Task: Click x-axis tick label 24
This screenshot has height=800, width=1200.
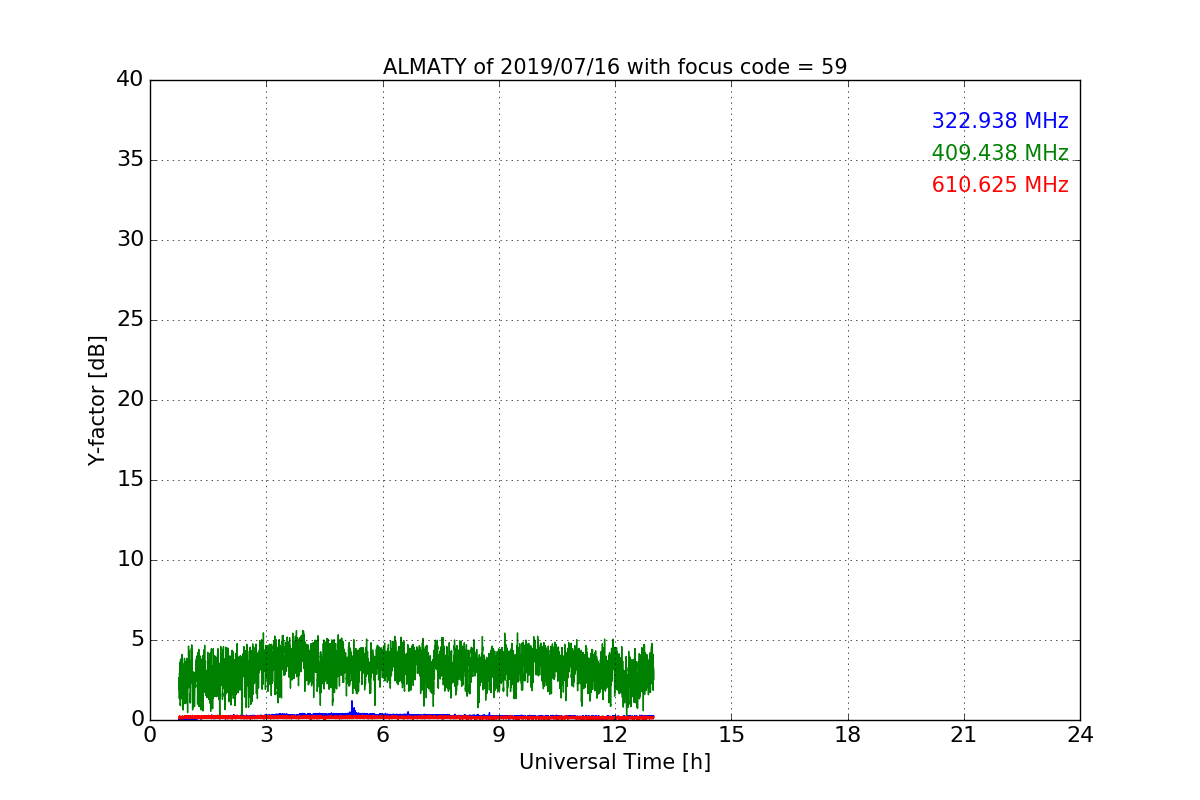Action: pyautogui.click(x=1080, y=735)
